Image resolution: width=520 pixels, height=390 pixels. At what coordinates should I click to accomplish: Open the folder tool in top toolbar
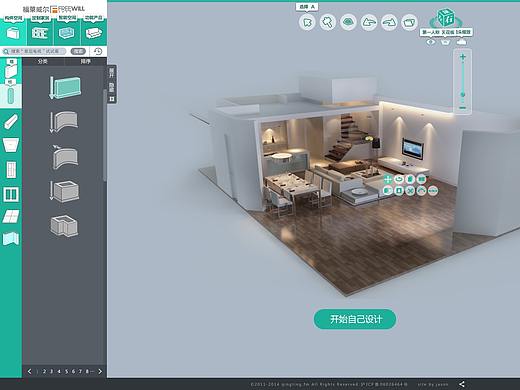[409, 22]
